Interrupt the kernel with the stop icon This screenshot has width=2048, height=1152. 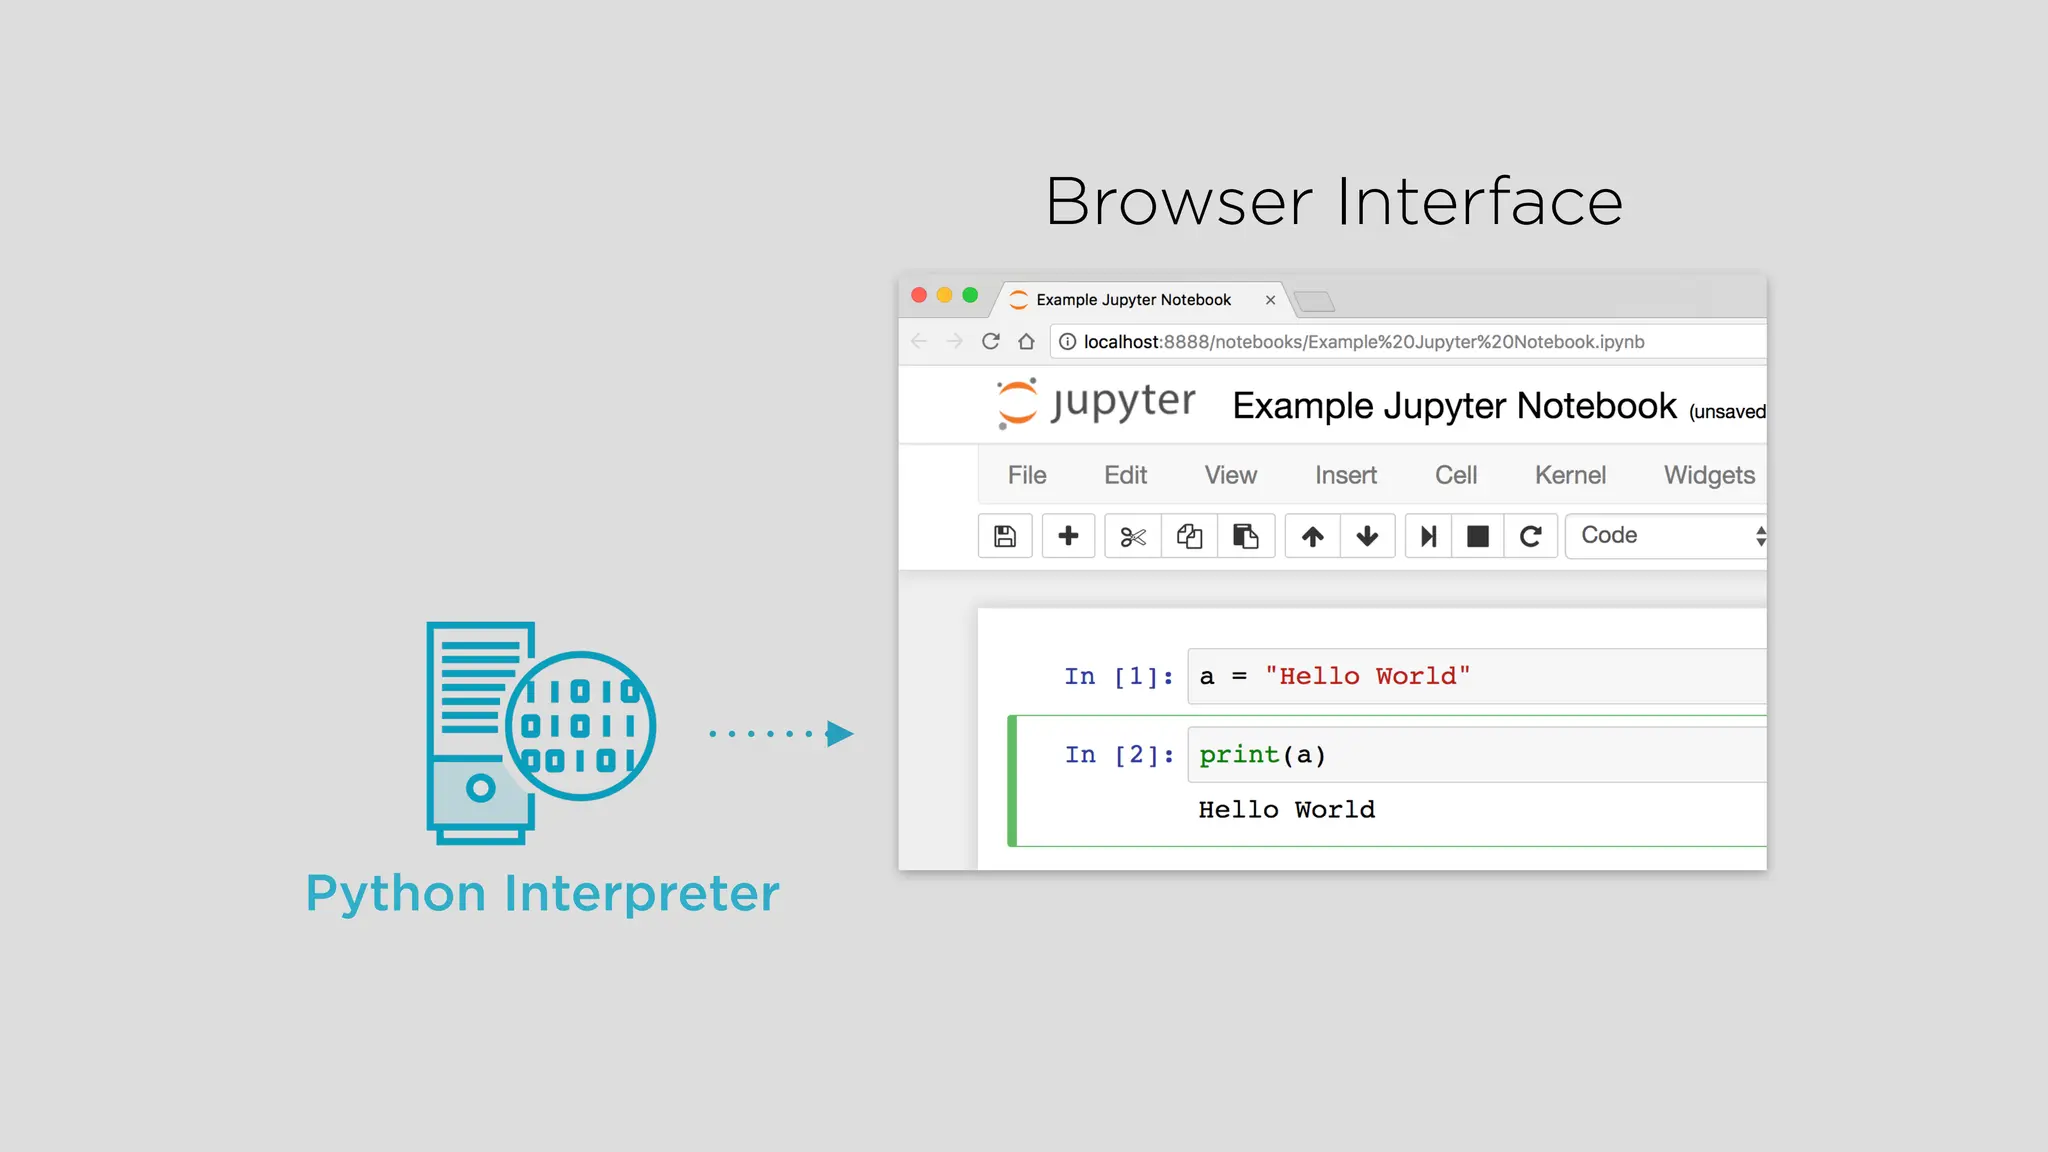coord(1478,536)
